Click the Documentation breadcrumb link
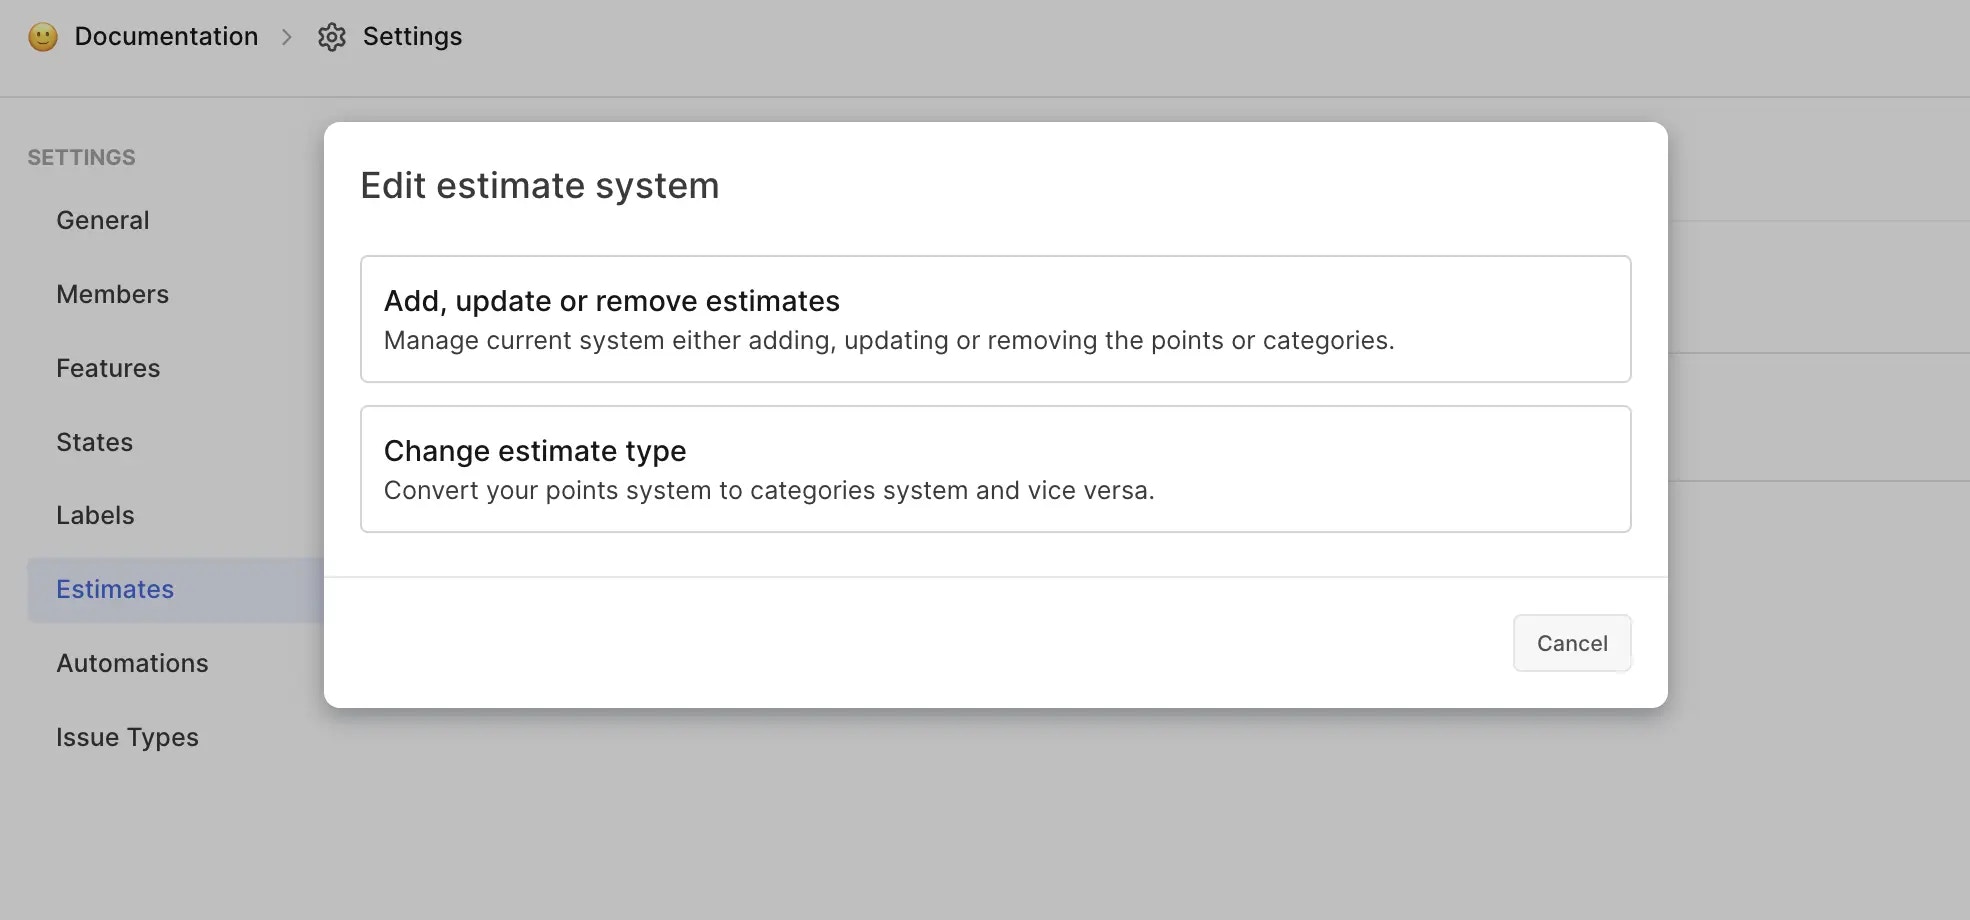The width and height of the screenshot is (1970, 920). (166, 36)
